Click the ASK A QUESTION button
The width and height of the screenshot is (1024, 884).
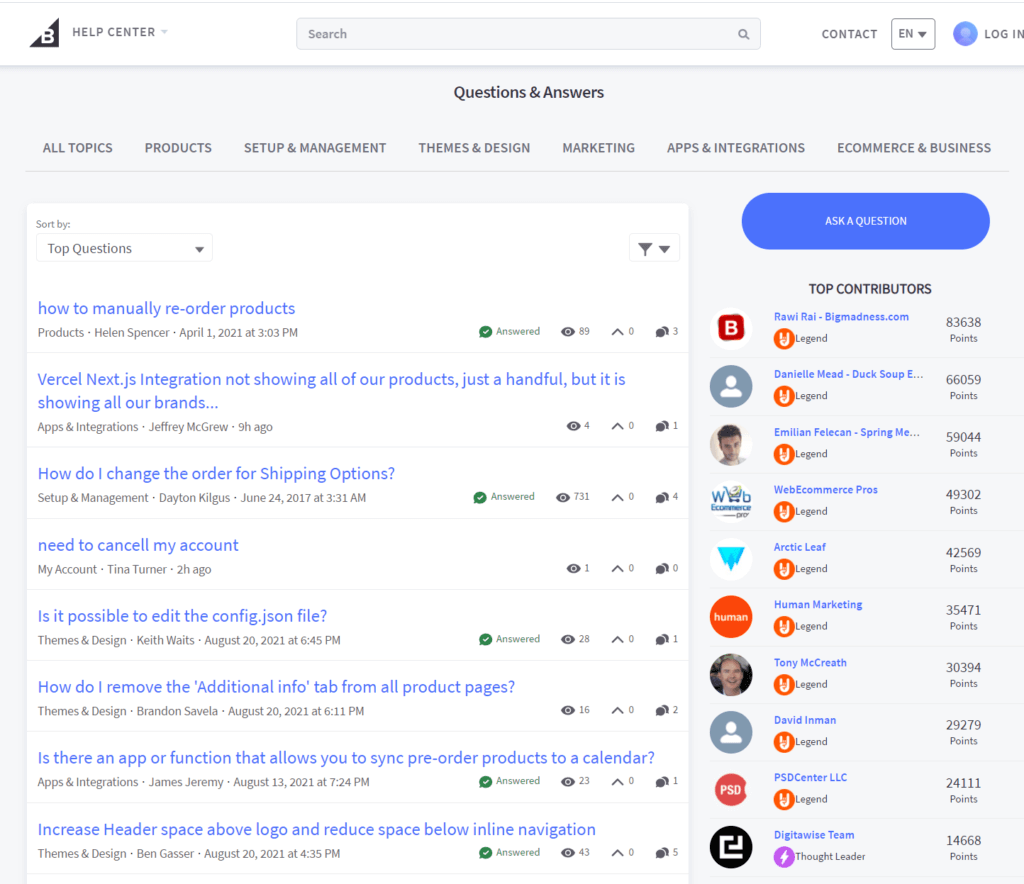pos(865,221)
